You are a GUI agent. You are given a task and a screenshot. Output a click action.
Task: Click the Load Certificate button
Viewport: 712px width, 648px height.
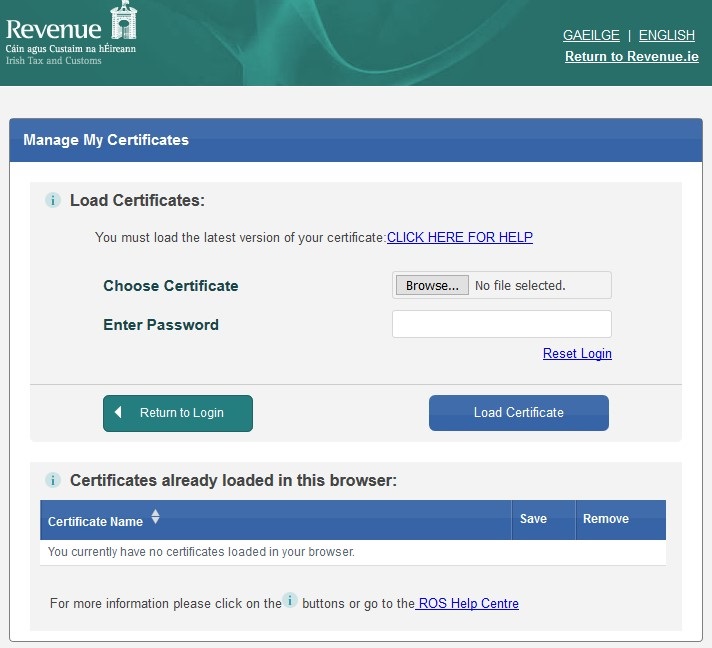519,413
